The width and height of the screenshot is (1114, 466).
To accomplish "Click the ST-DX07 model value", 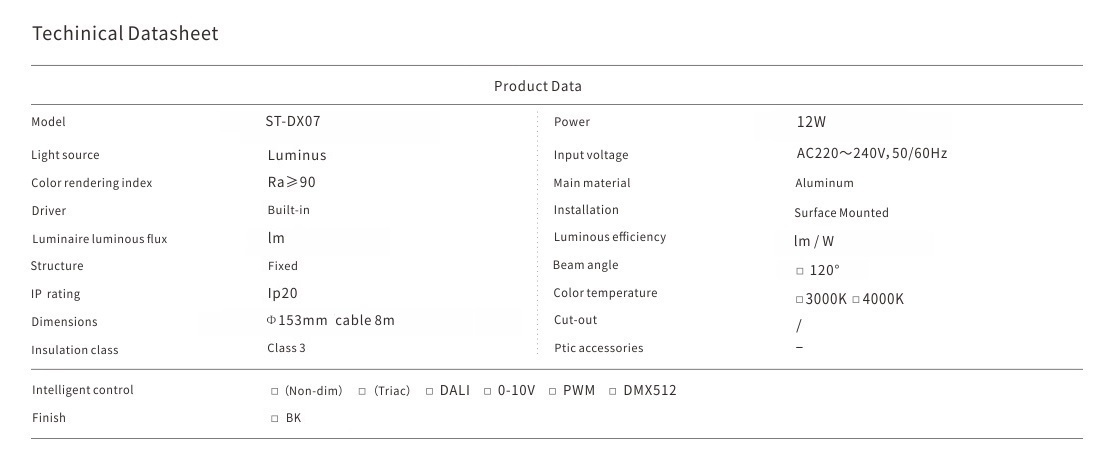I will [292, 121].
